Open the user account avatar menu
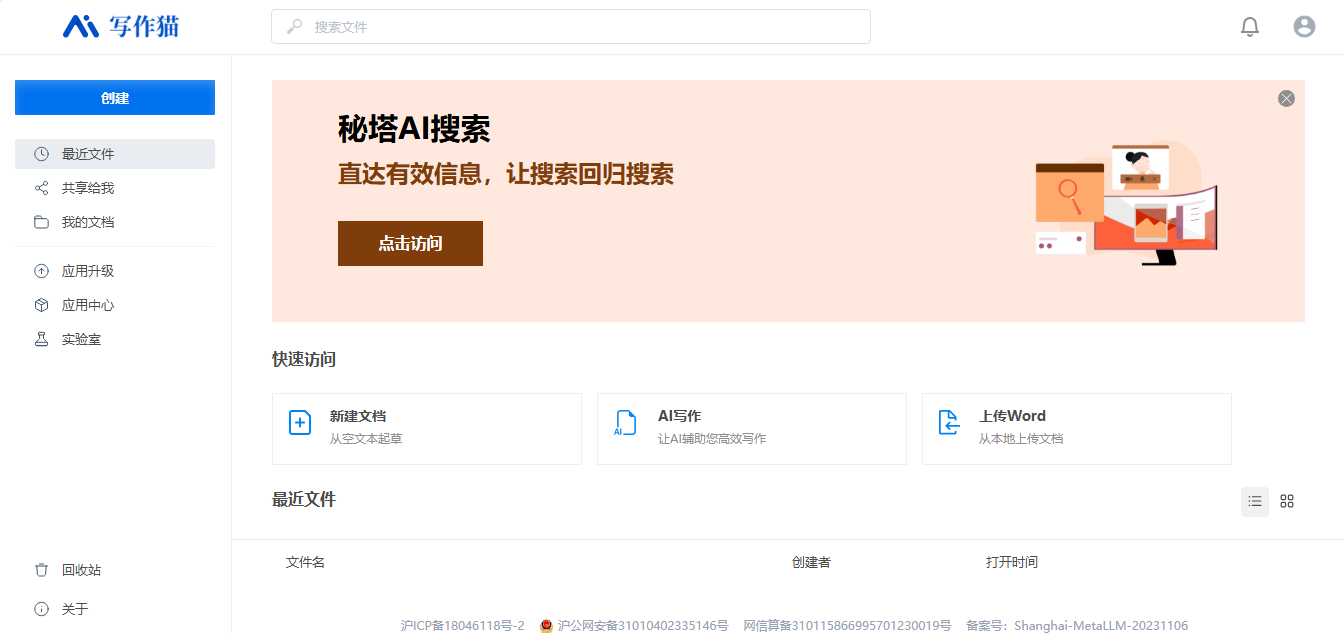Image resolution: width=1344 pixels, height=633 pixels. point(1304,27)
